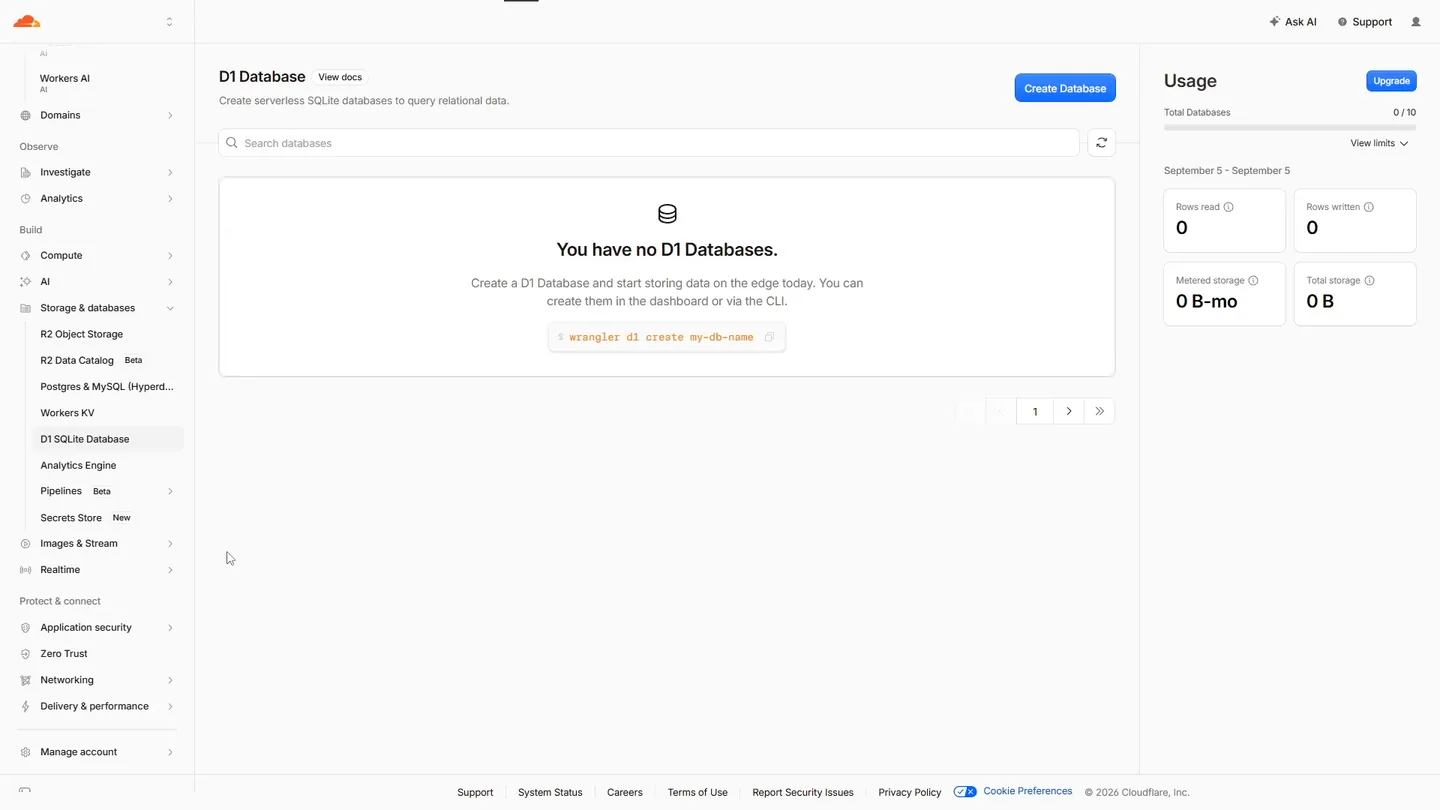1440x810 pixels.
Task: Select D1 SQLite Database item
Action: pyautogui.click(x=108, y=439)
